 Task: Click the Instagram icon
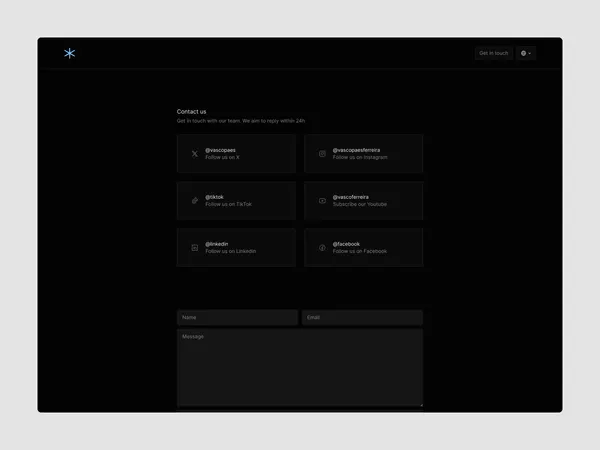pos(322,154)
